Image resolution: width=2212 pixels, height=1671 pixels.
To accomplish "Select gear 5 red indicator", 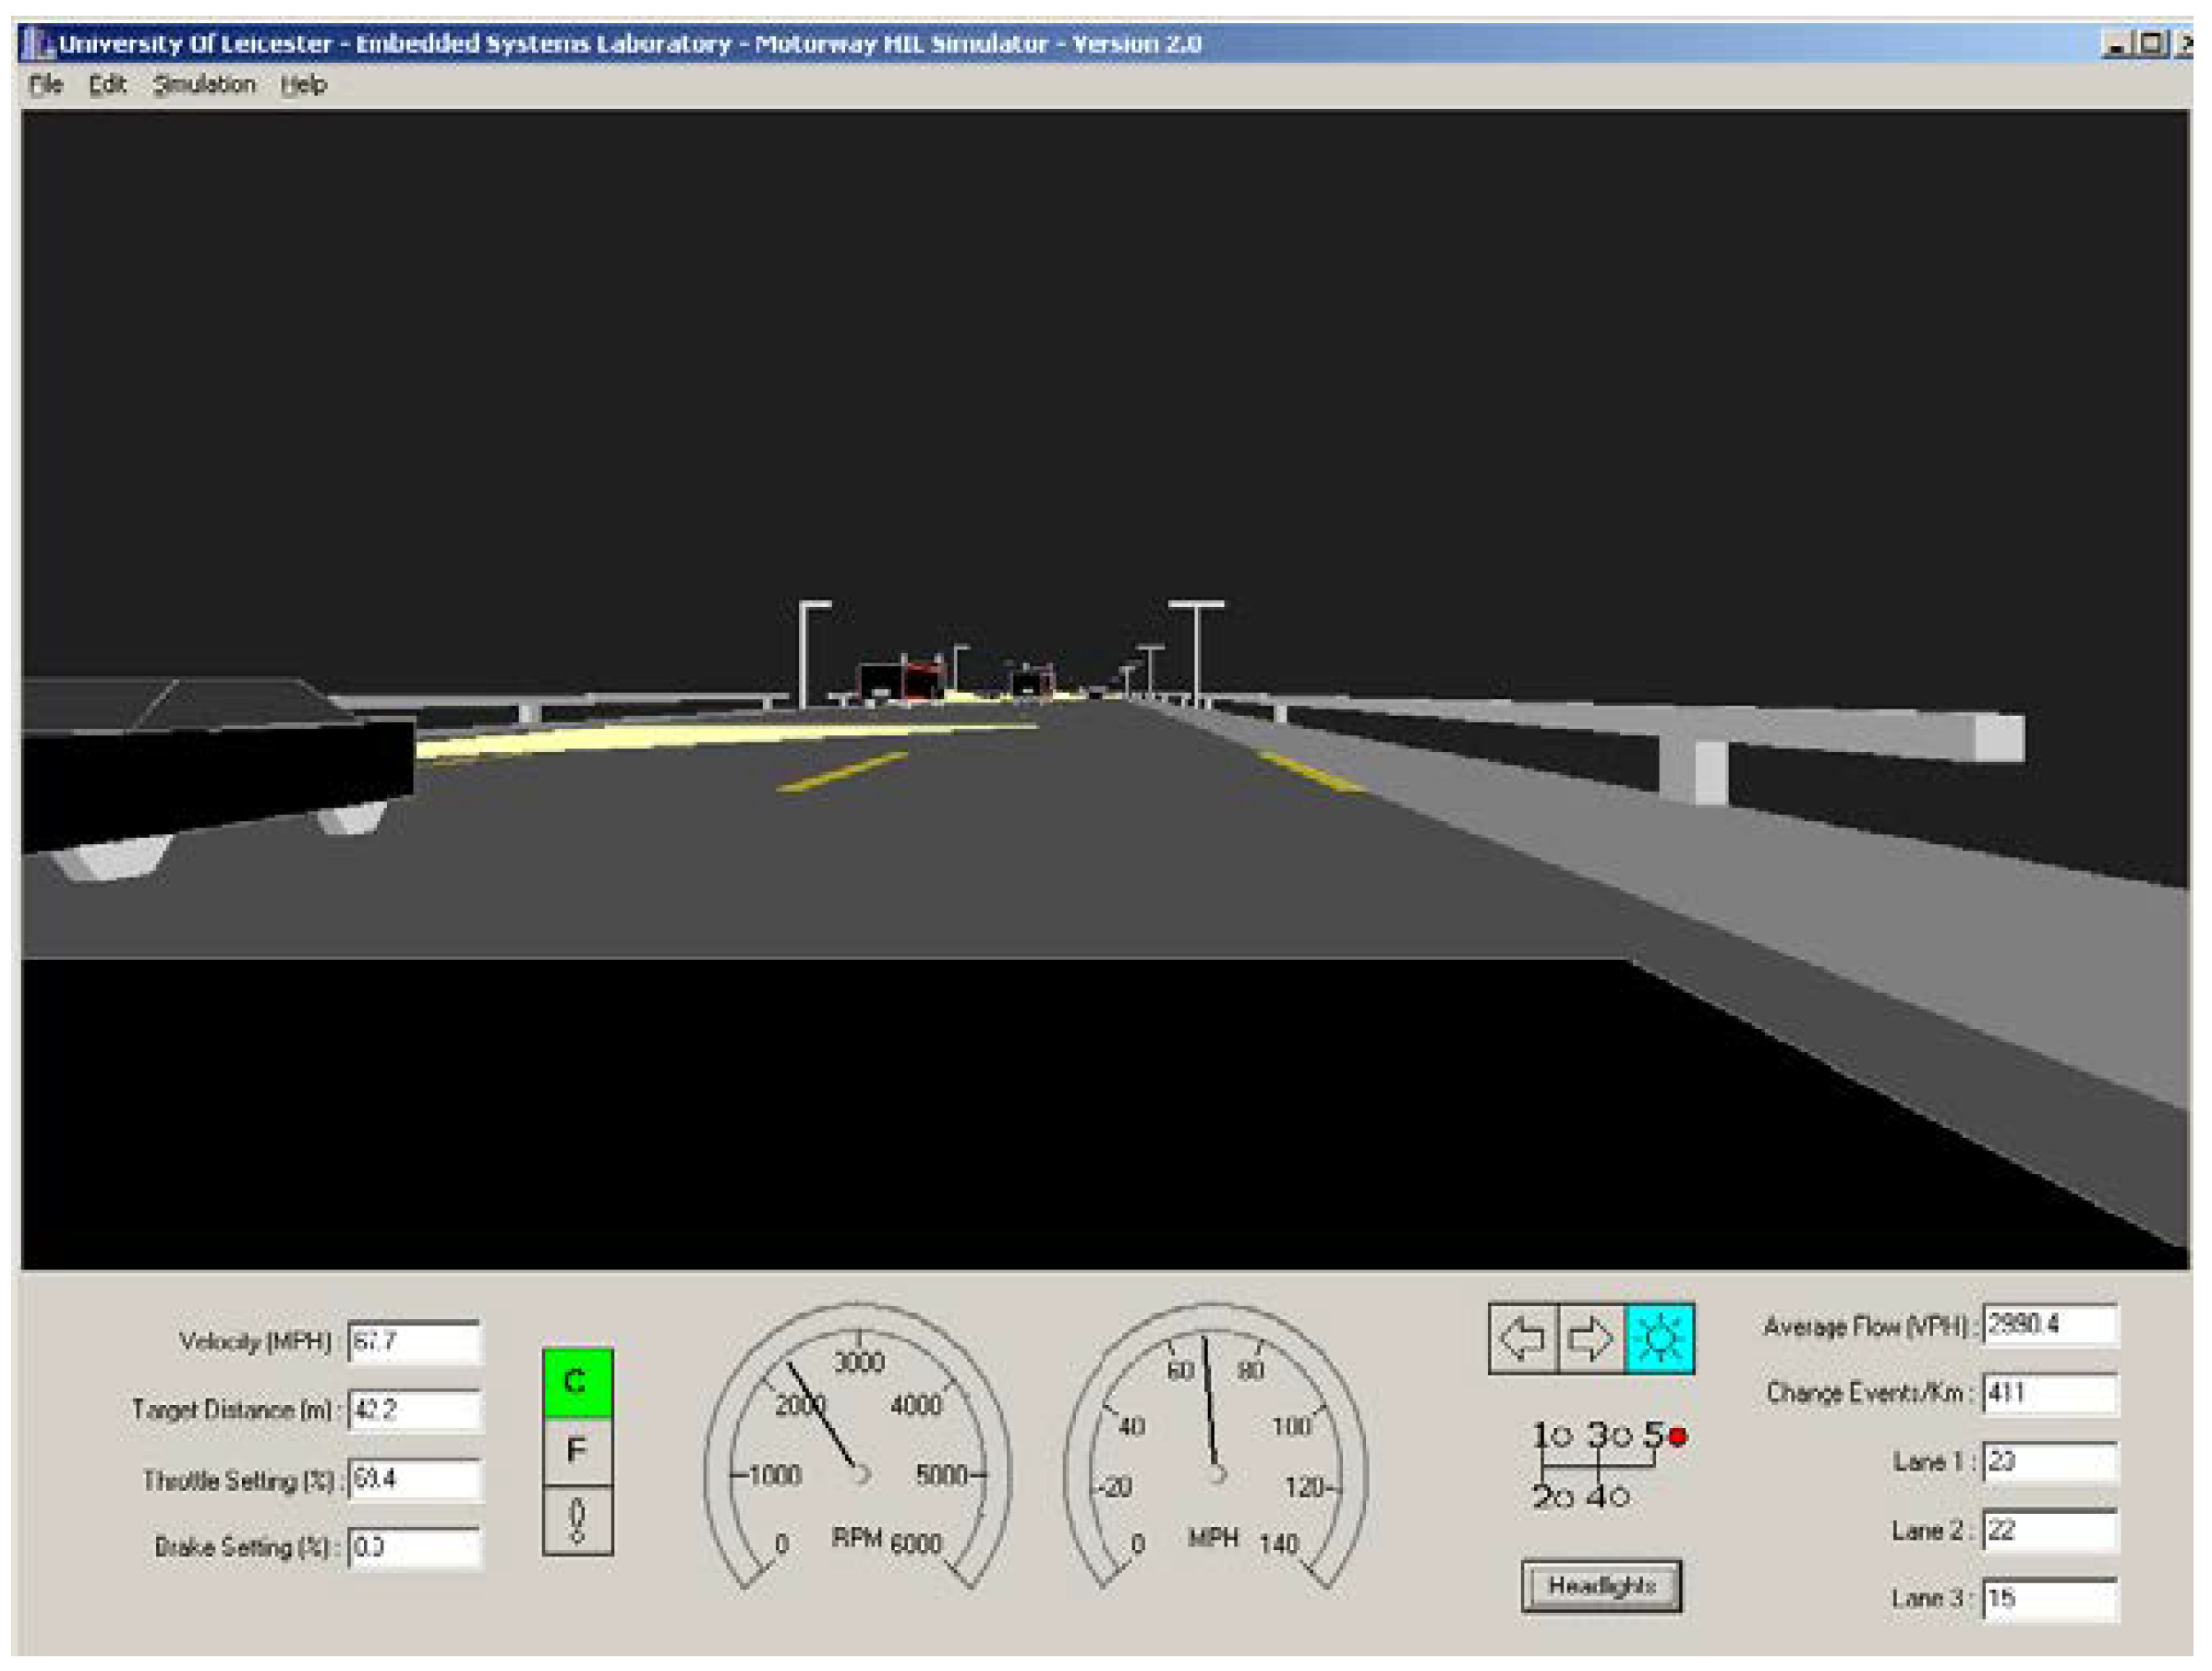I will (1678, 1437).
